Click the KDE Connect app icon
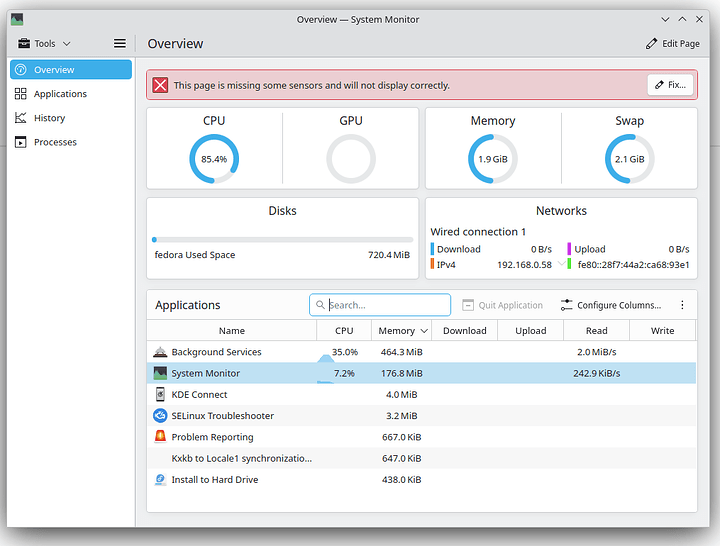Image resolution: width=720 pixels, height=546 pixels. click(x=160, y=394)
